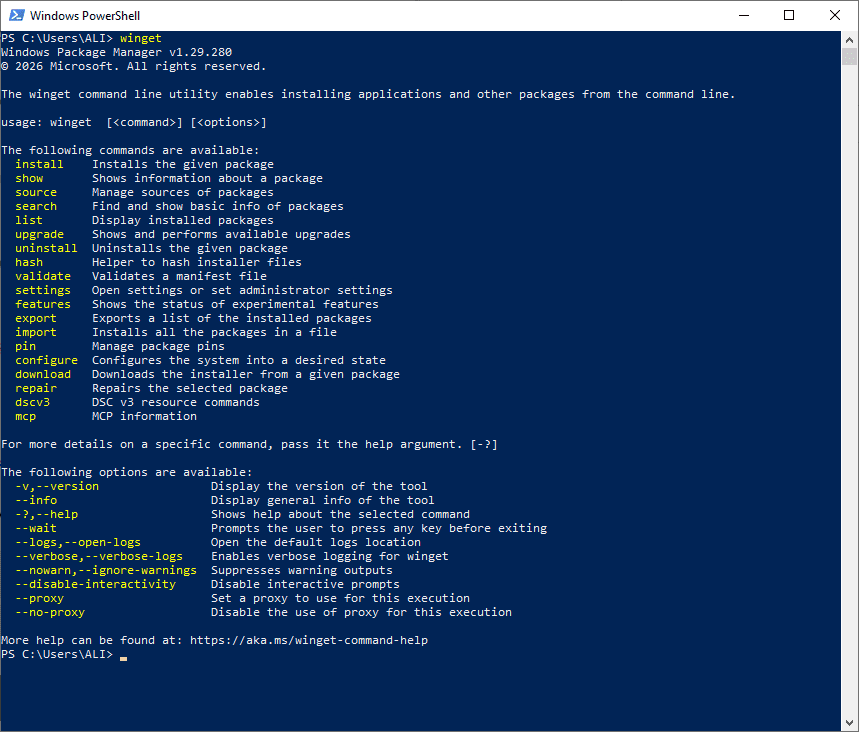Click the 'search' command name
Image resolution: width=859 pixels, height=732 pixels.
36,206
